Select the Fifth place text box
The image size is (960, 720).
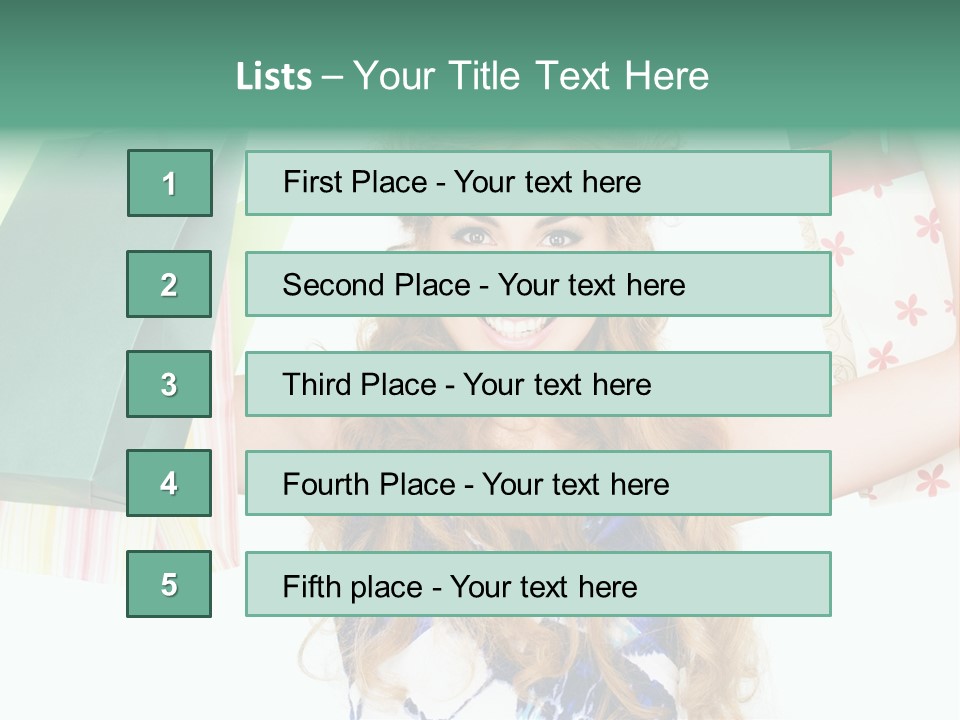click(x=538, y=584)
